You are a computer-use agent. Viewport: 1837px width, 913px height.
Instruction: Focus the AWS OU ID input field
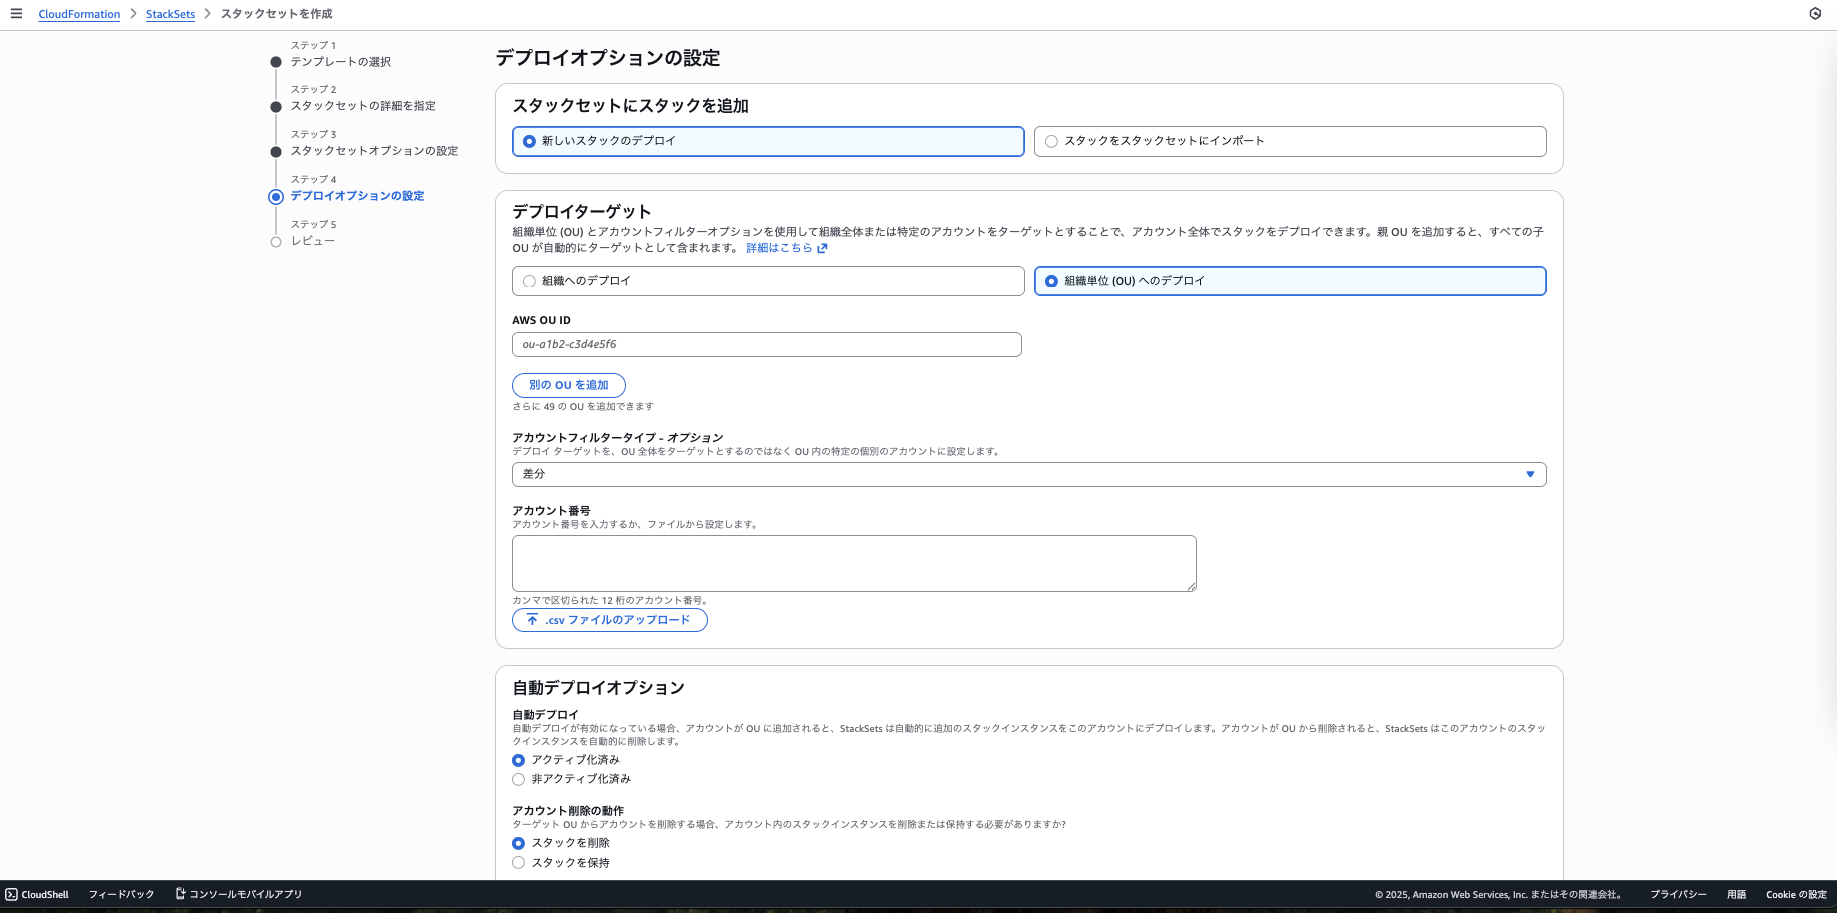tap(766, 344)
